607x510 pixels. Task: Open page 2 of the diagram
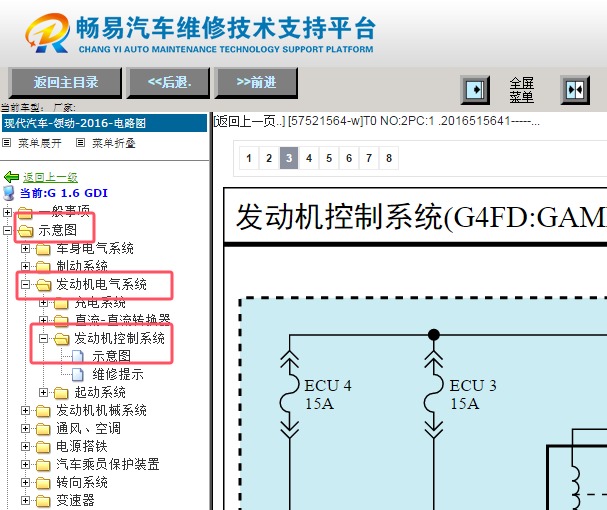269,158
